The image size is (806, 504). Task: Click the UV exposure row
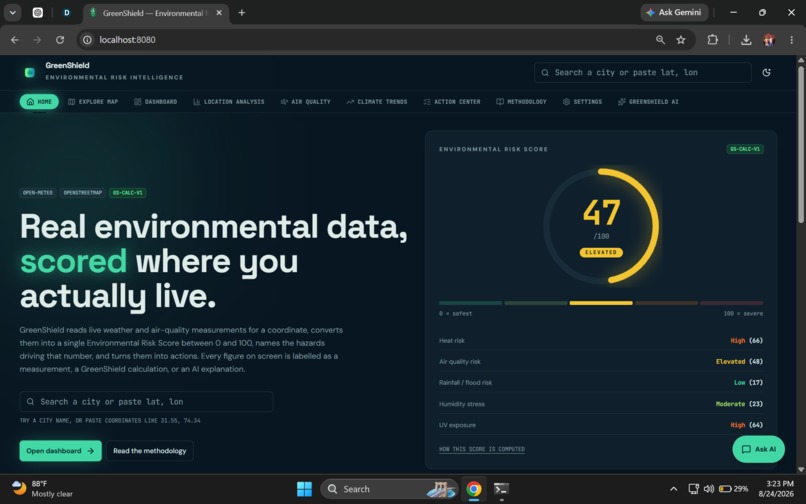601,425
